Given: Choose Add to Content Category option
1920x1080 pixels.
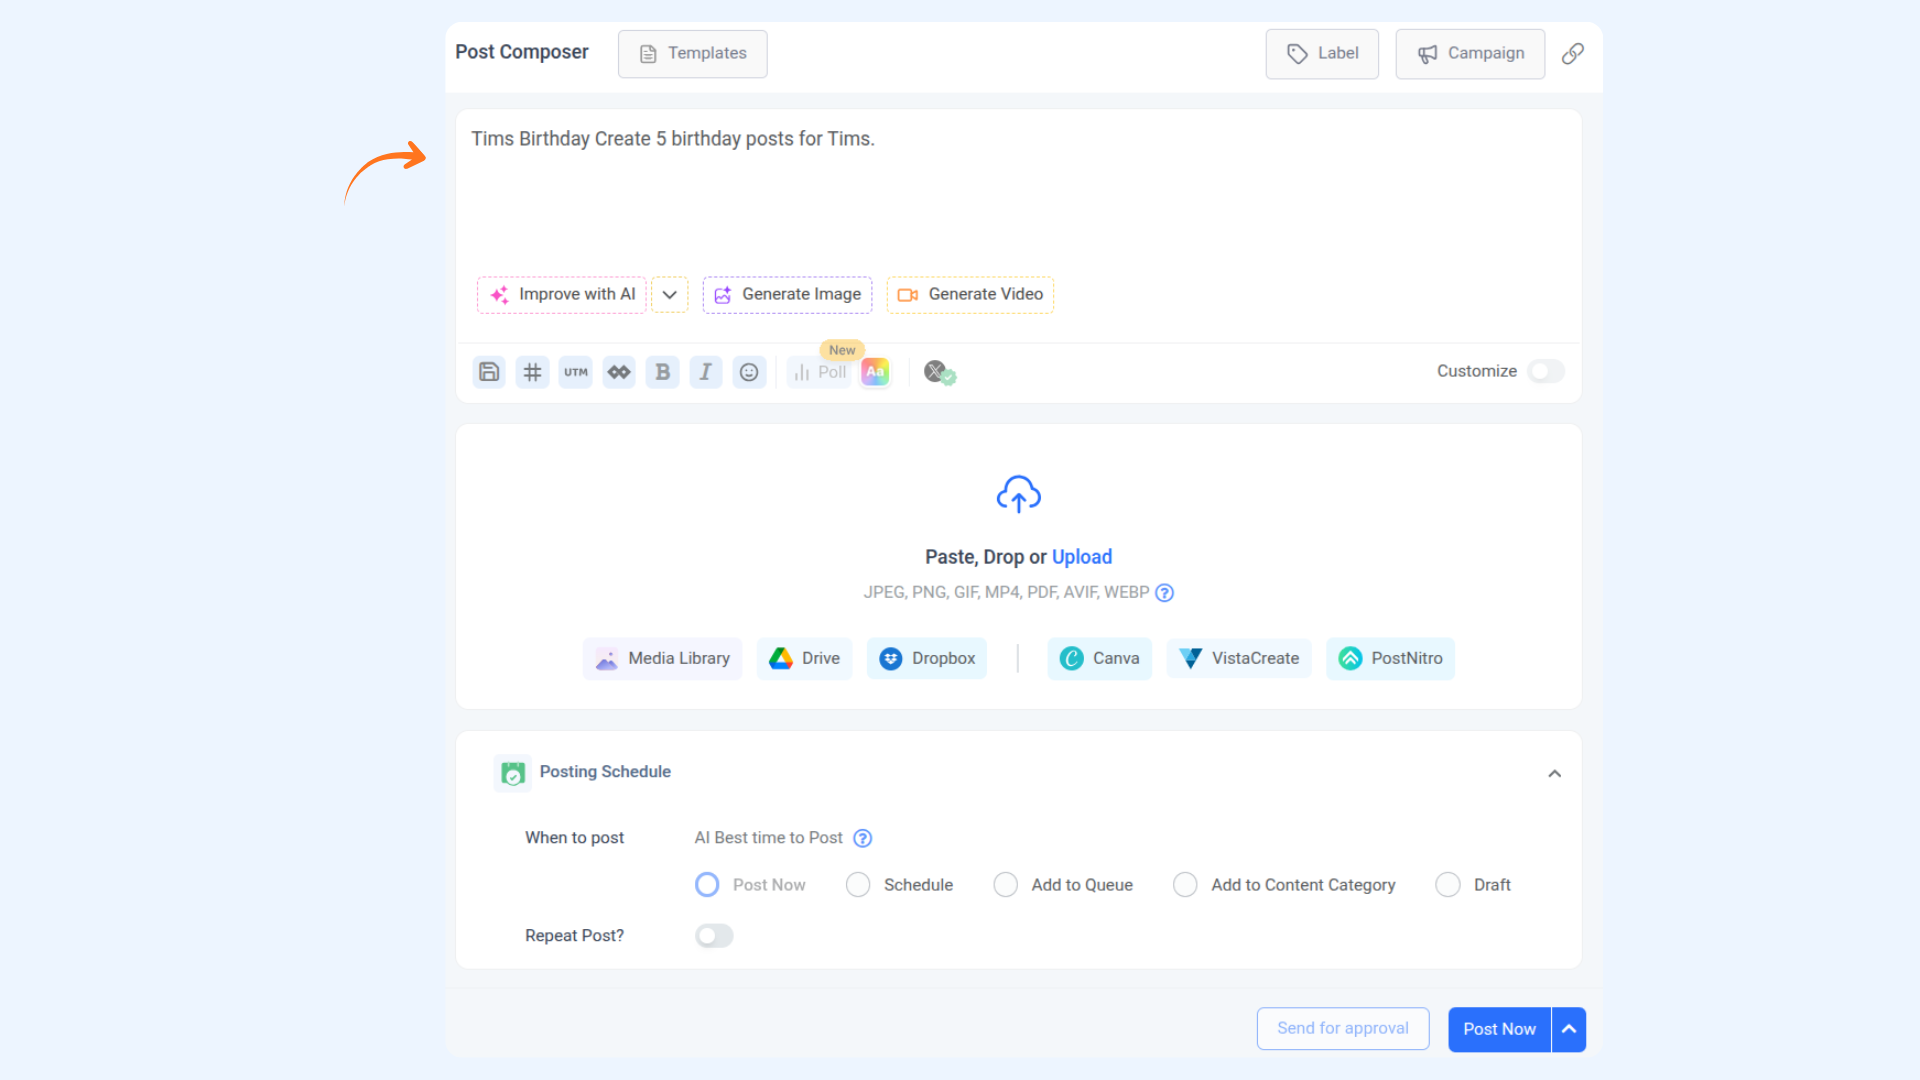Looking at the screenshot, I should [1185, 885].
